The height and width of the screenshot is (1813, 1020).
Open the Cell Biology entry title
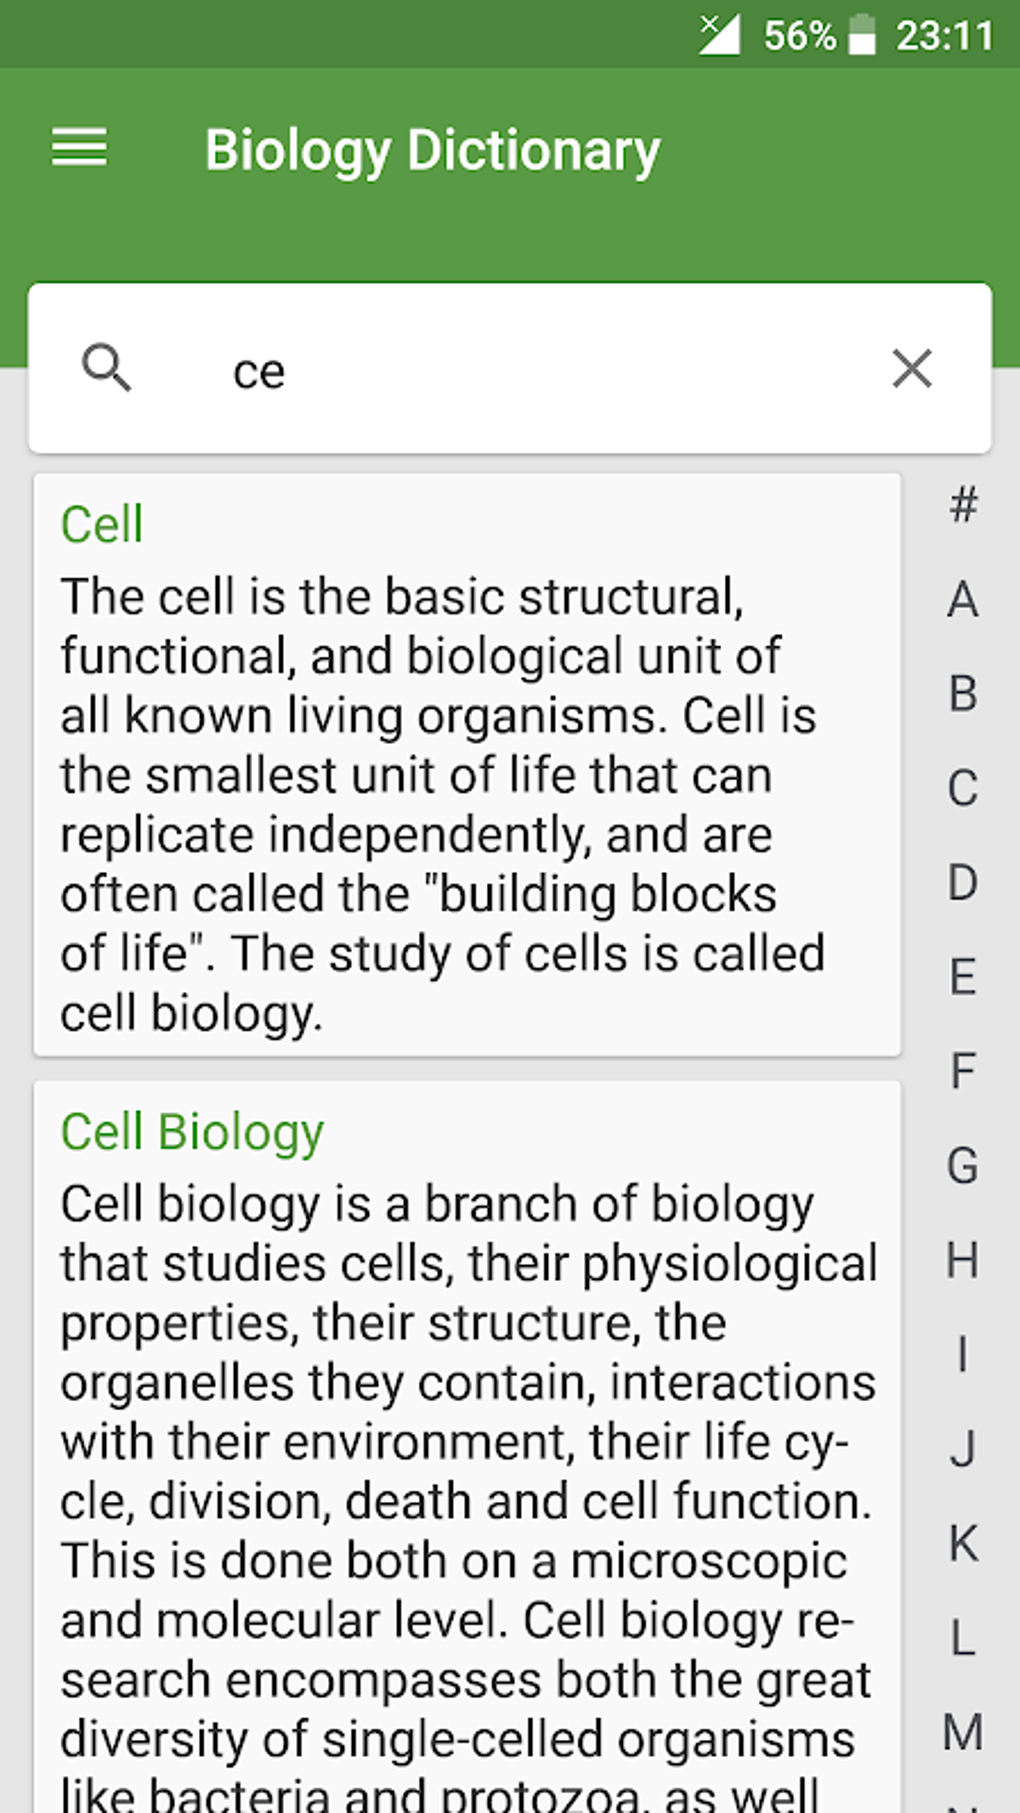(192, 1132)
